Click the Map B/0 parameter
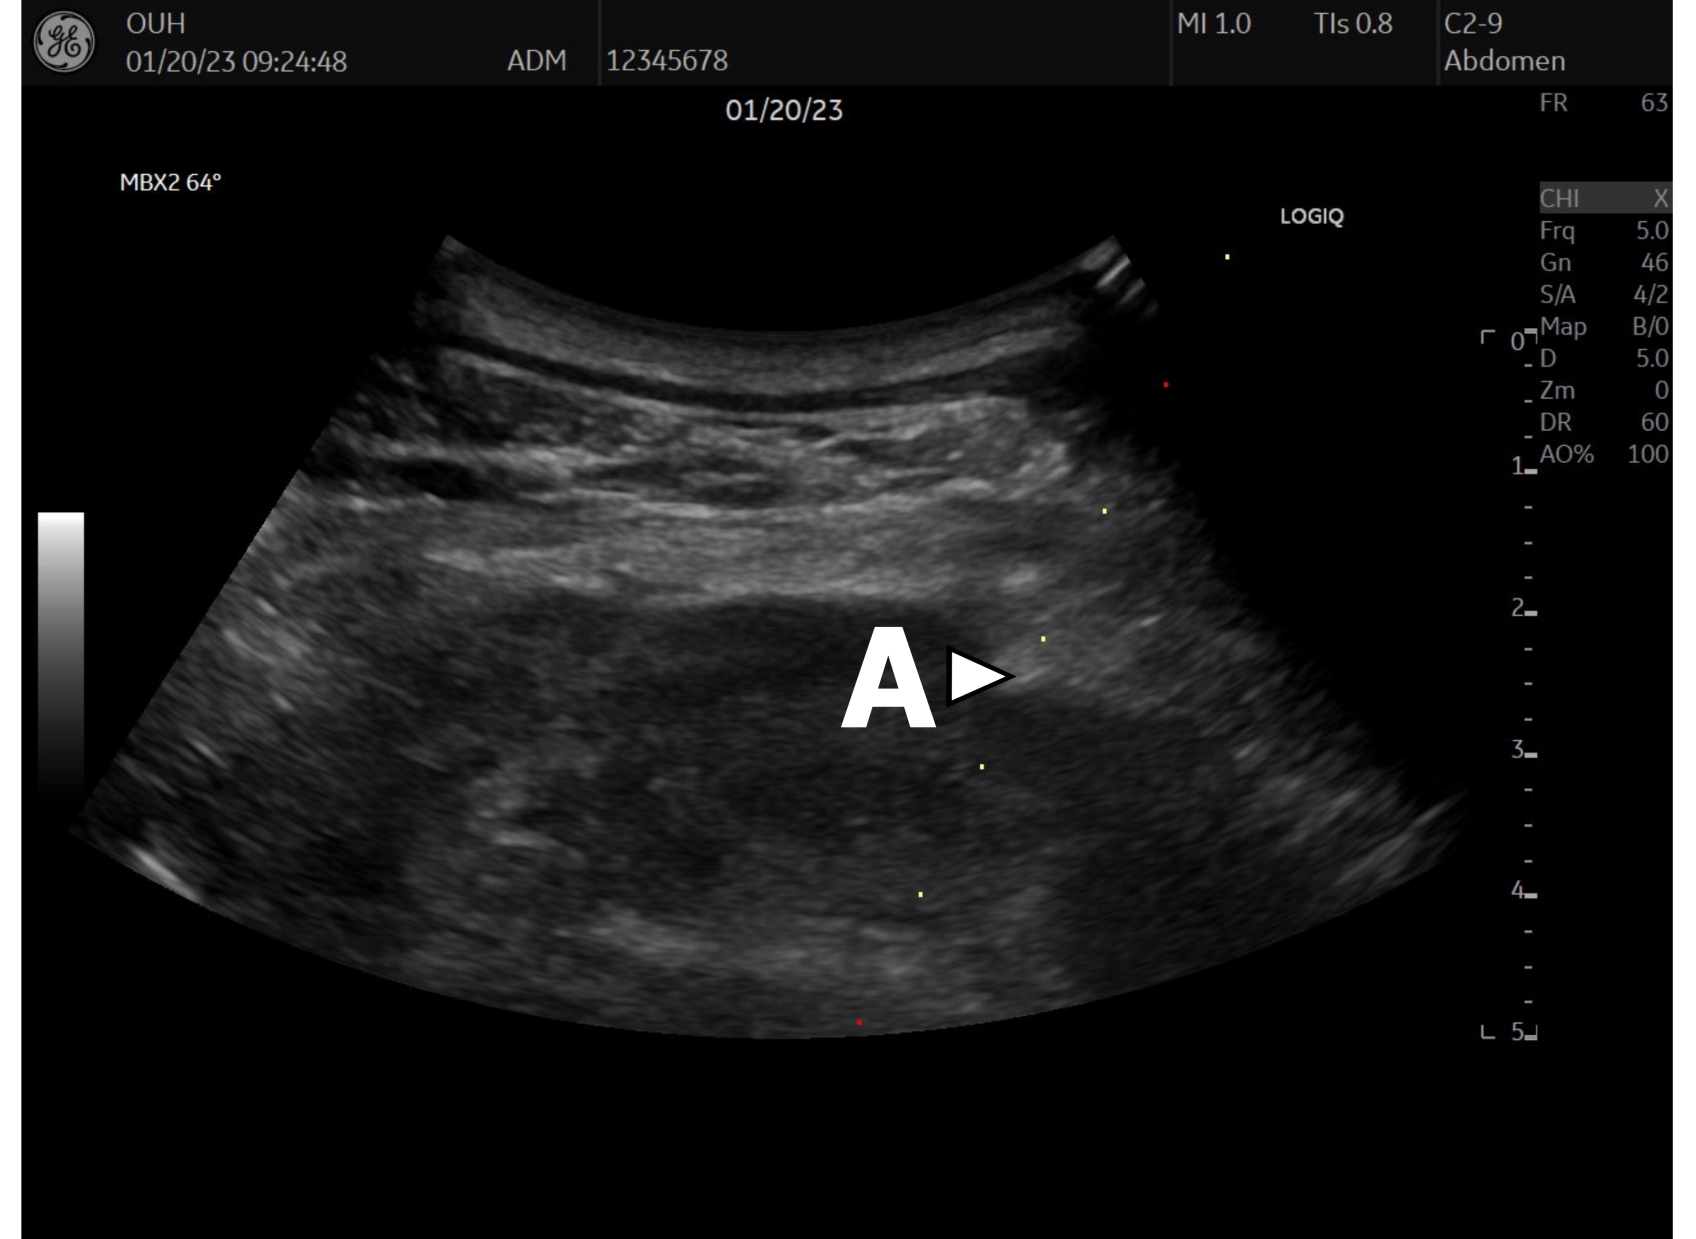 (1604, 327)
